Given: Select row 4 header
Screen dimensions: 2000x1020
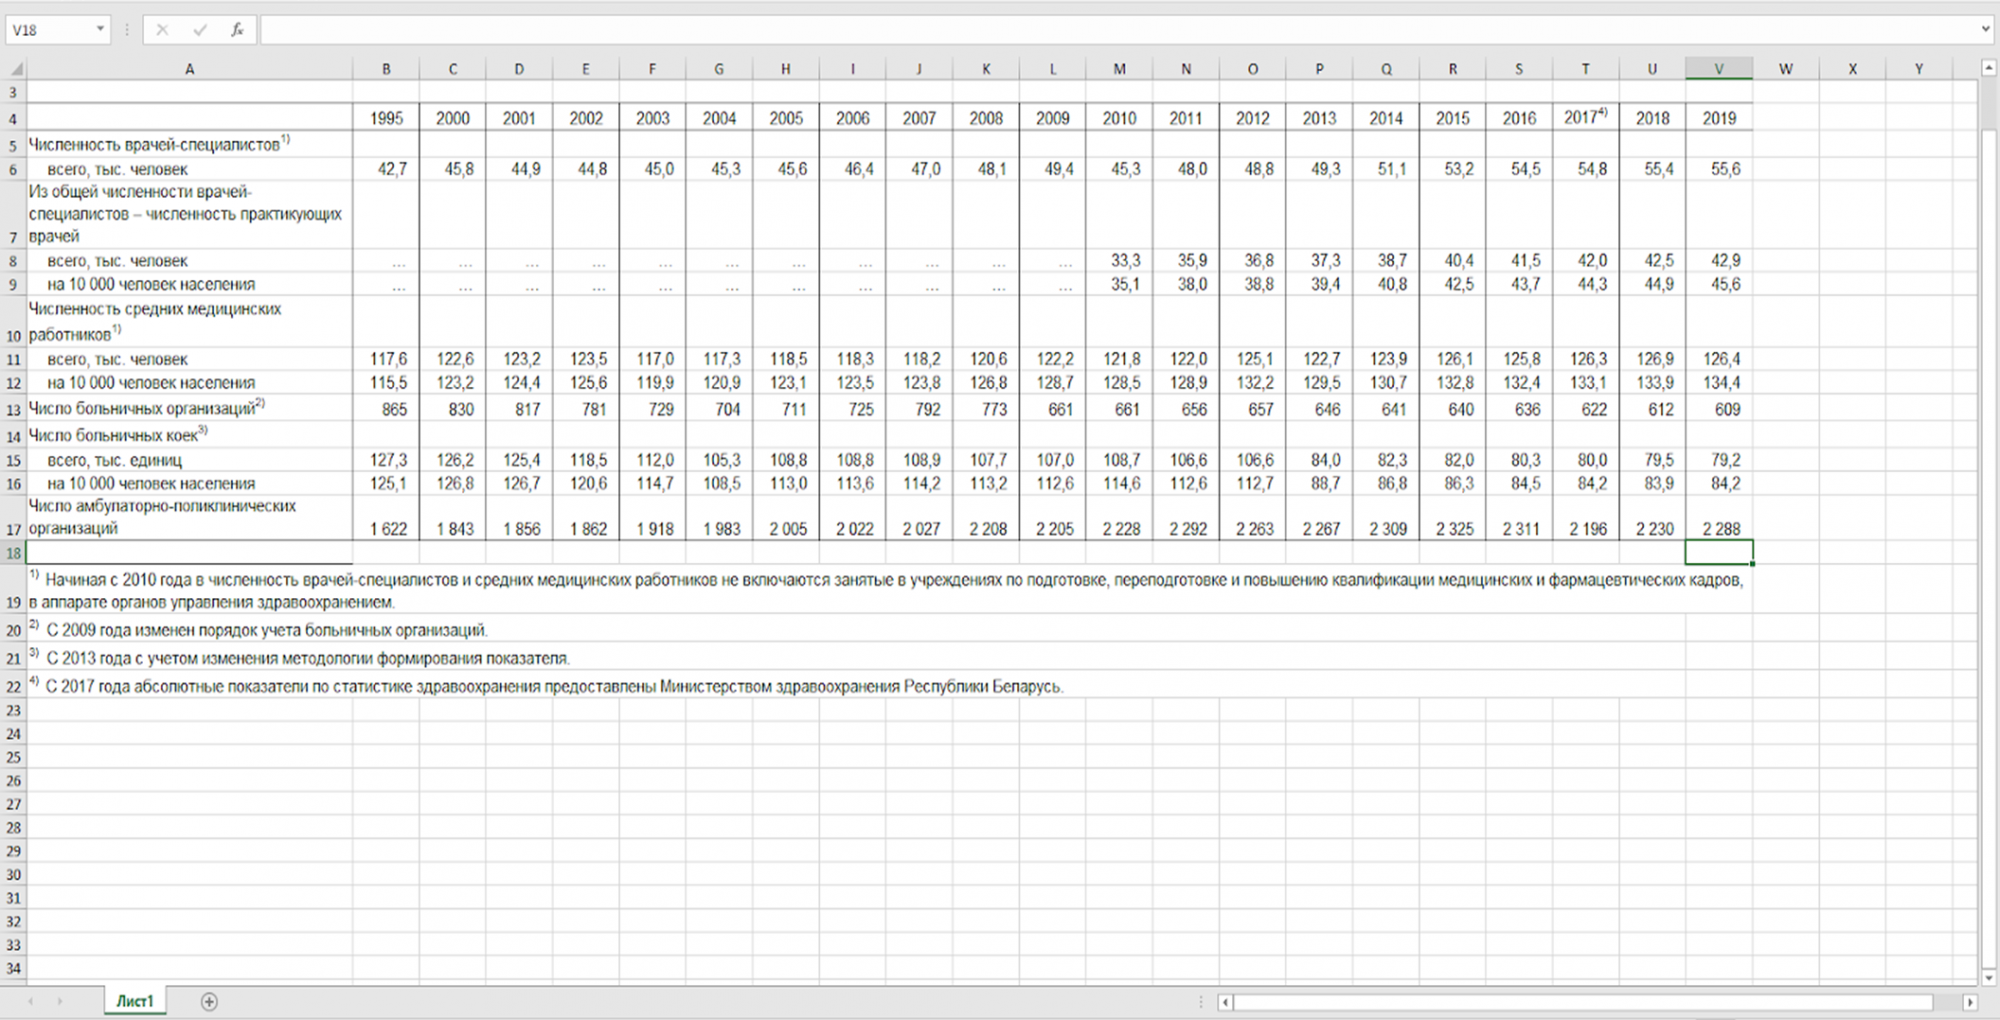Looking at the screenshot, I should pos(13,118).
